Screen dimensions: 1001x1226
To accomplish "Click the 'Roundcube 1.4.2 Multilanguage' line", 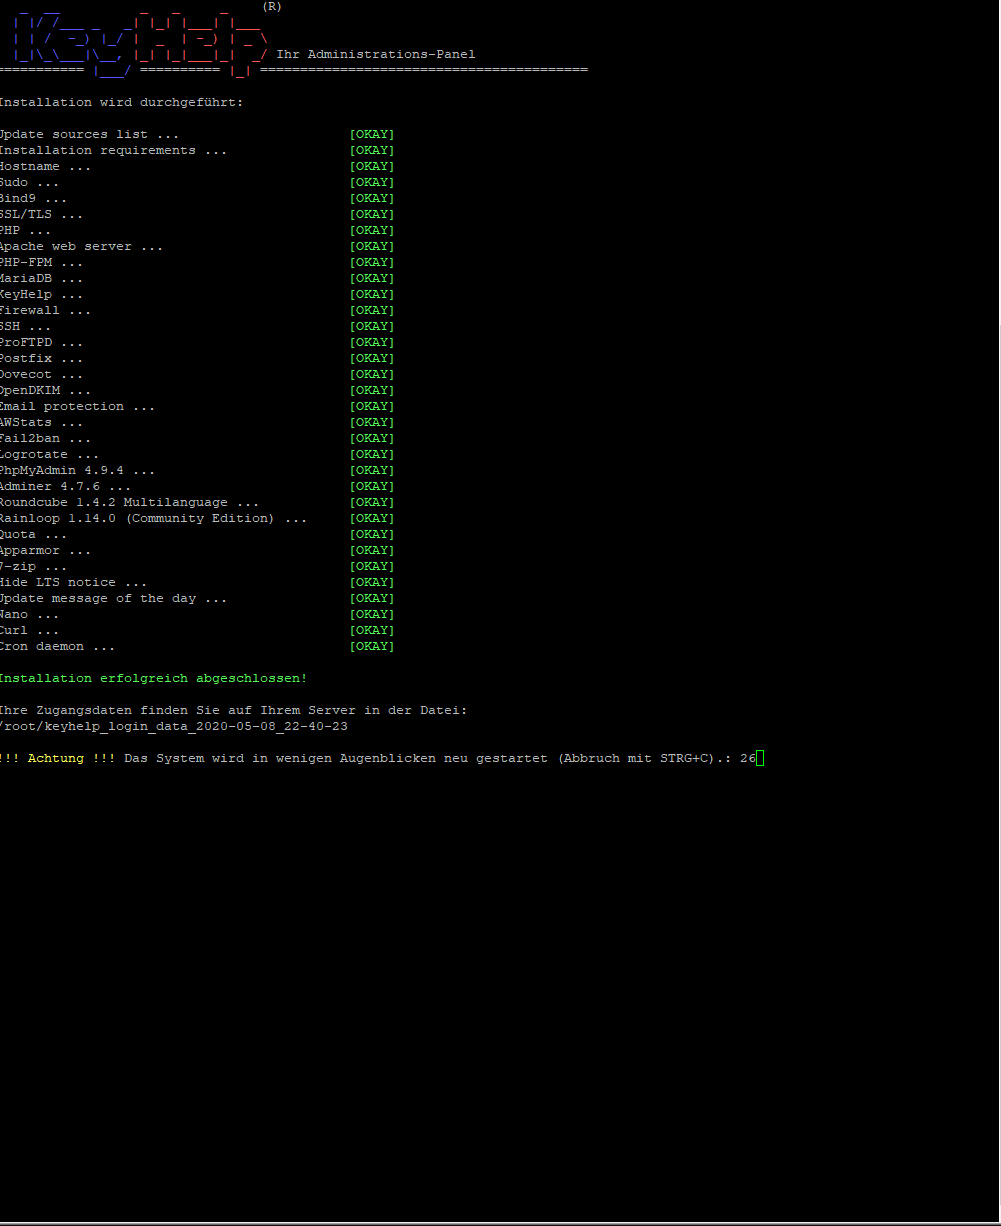I will 129,503.
